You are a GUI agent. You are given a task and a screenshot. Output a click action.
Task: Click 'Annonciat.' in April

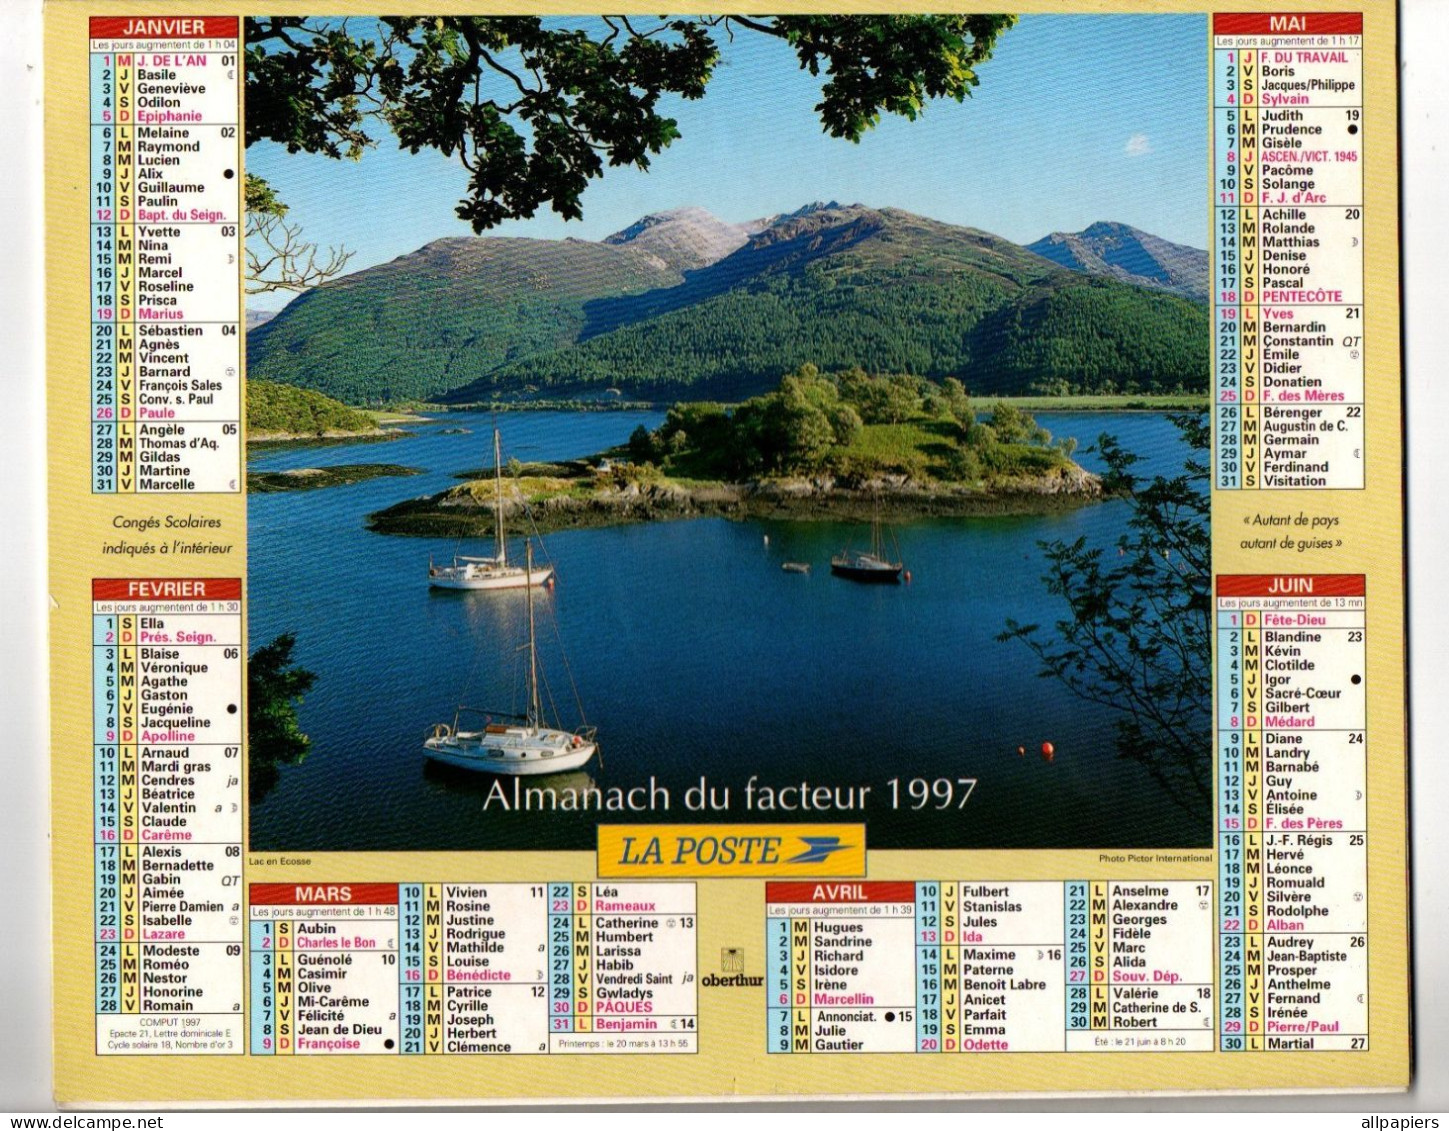point(848,1017)
